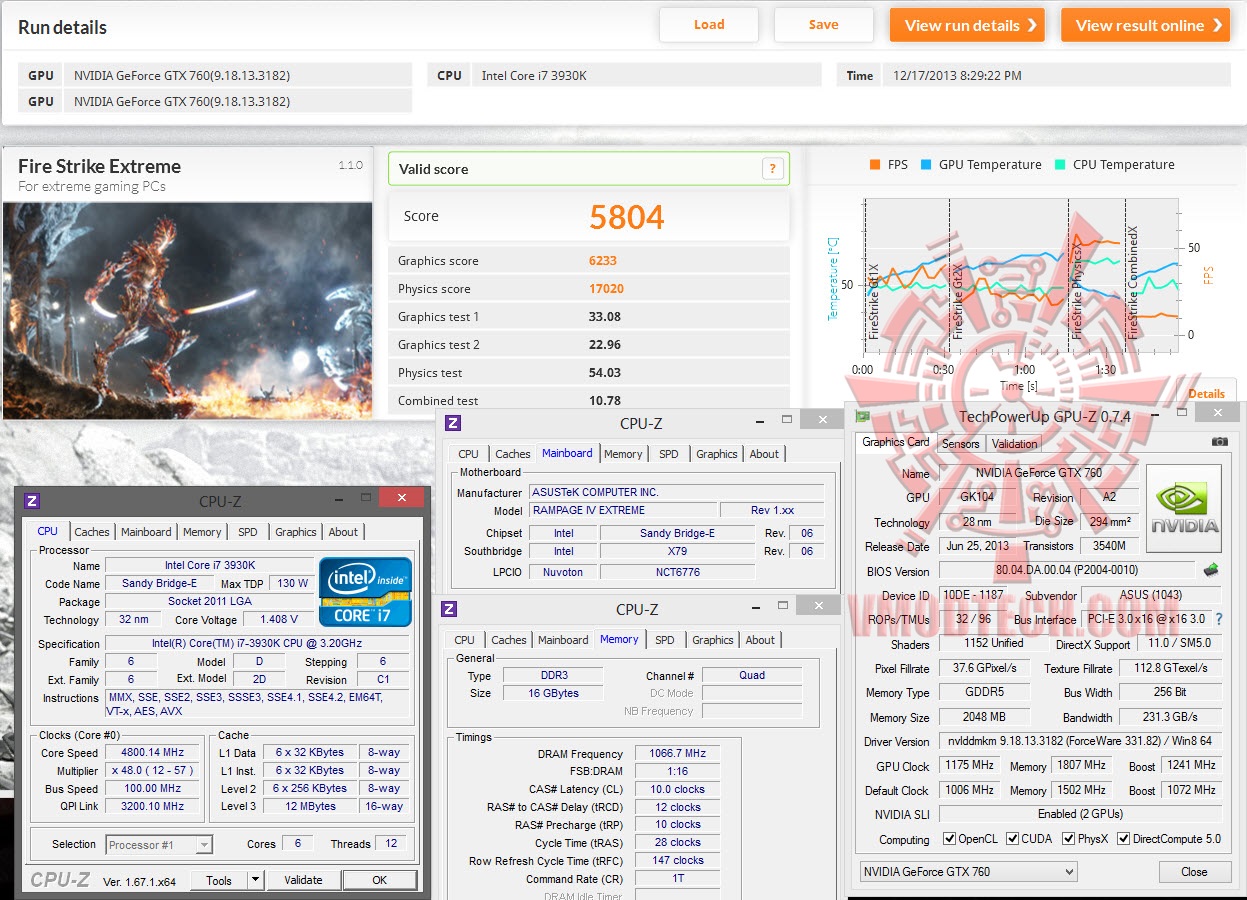
Task: Open the SPD tab in CPU-Z Memory window
Action: click(x=665, y=640)
